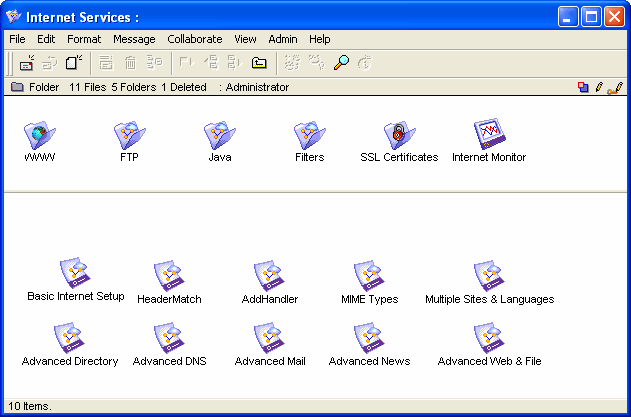Click the grayed-out next-in-thread toolbar icon
Screen dimensions: 631x417
point(235,63)
